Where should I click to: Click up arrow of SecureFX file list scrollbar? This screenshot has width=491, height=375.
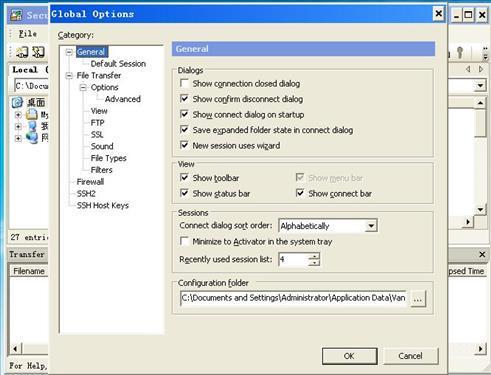tap(480, 103)
